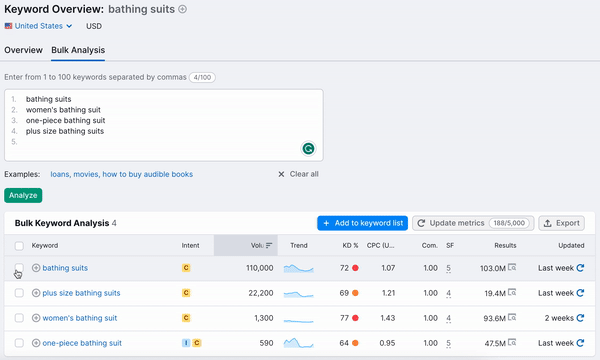Click the Results column header

point(505,246)
